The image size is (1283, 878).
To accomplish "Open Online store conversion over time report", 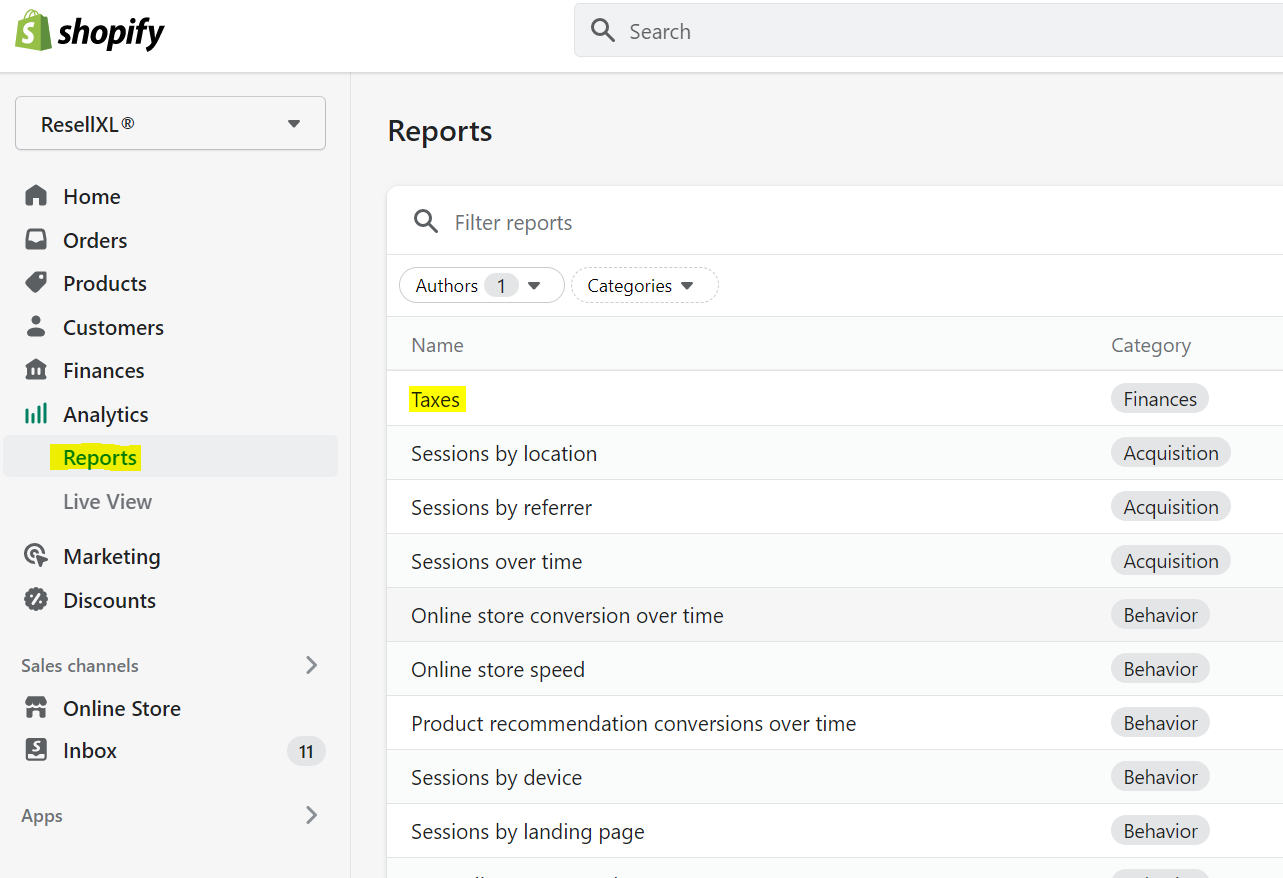I will pyautogui.click(x=567, y=616).
